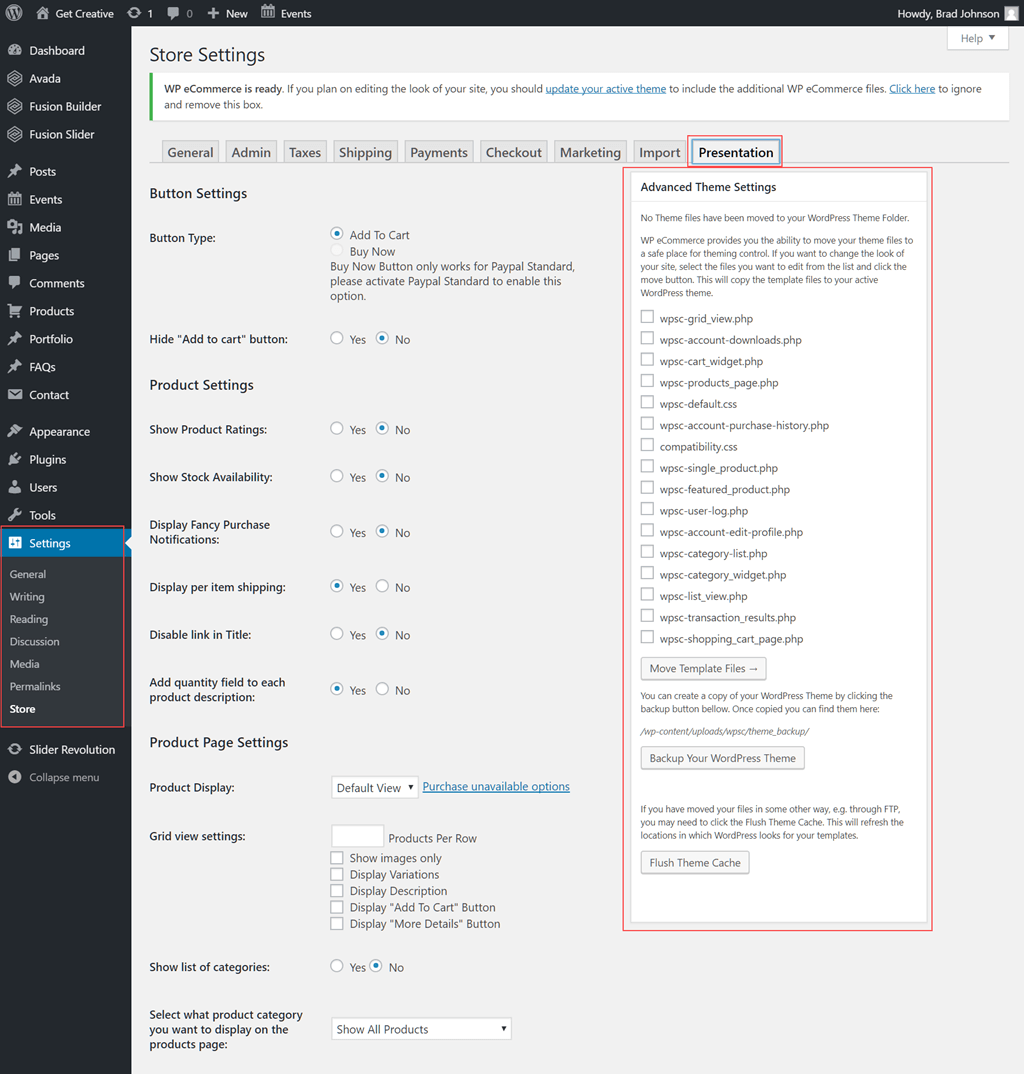Check the wpsc-grid_view.php file checkbox
Viewport: 1024px width, 1074px height.
point(647,316)
